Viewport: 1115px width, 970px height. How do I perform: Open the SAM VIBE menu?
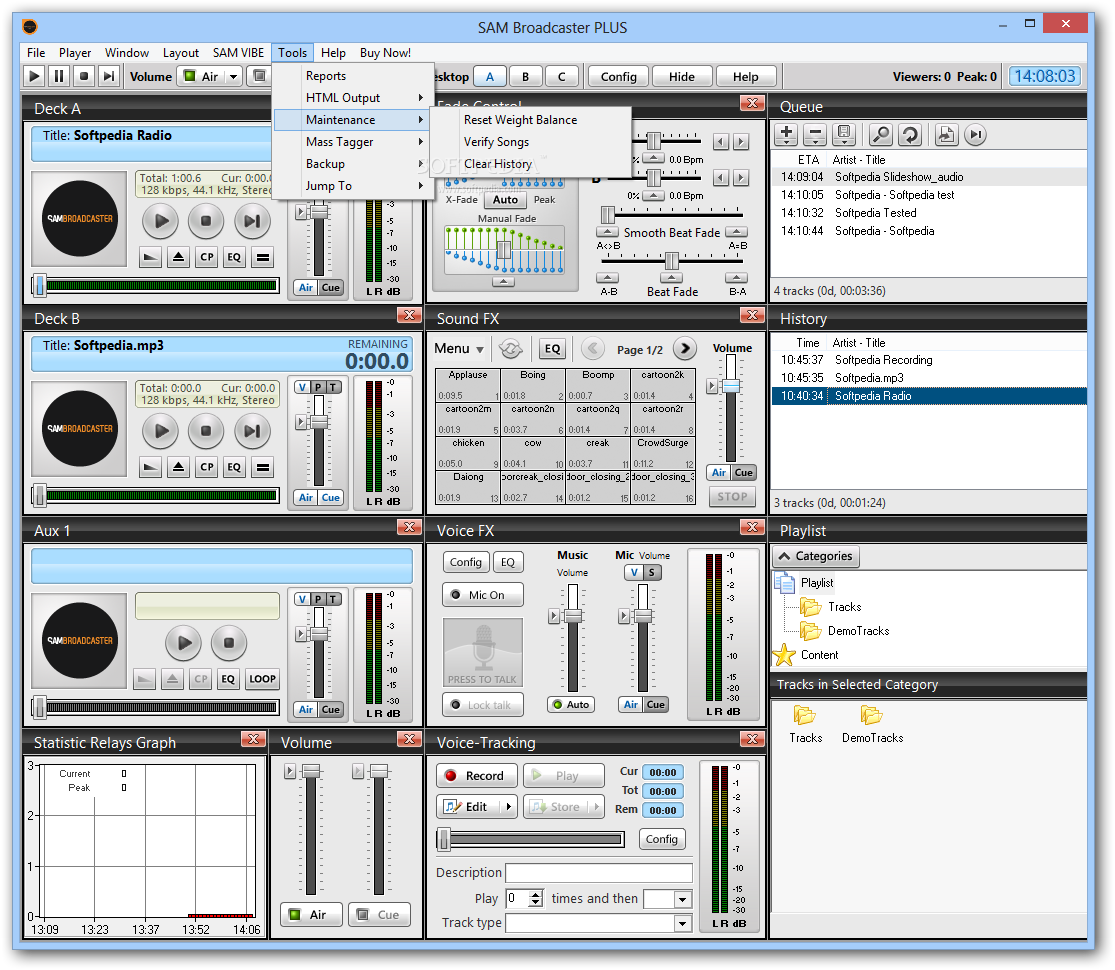pyautogui.click(x=238, y=53)
